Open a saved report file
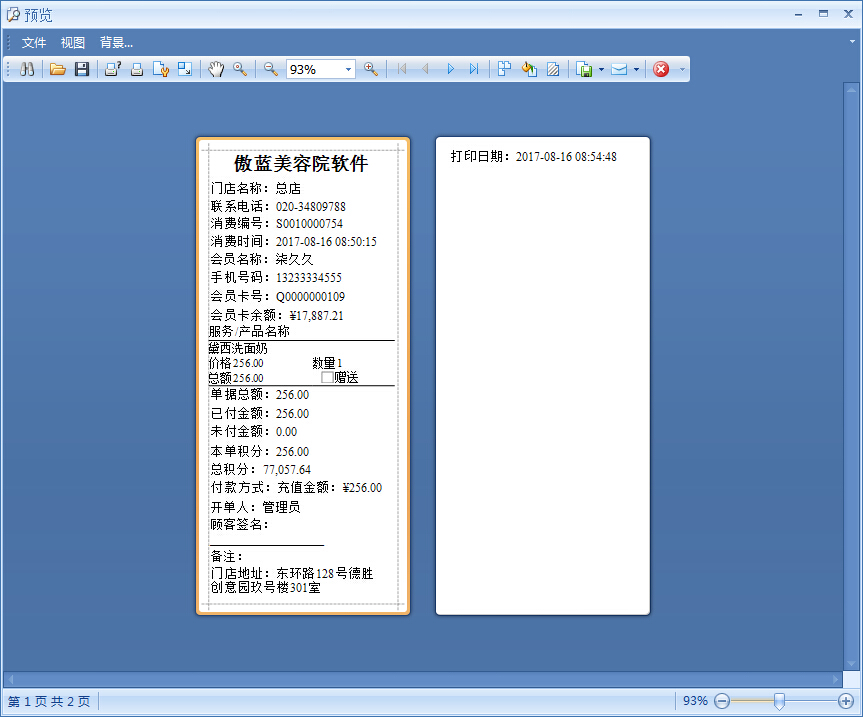Screen dimensions: 863x717 click(x=58, y=69)
